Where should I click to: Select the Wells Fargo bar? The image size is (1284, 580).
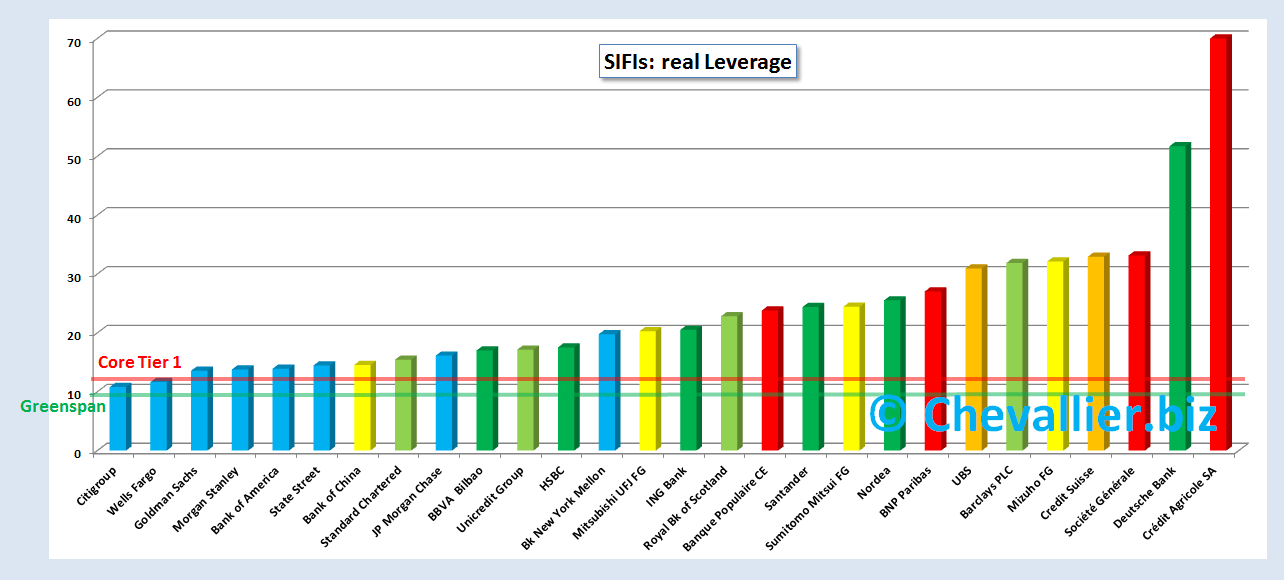coord(161,414)
